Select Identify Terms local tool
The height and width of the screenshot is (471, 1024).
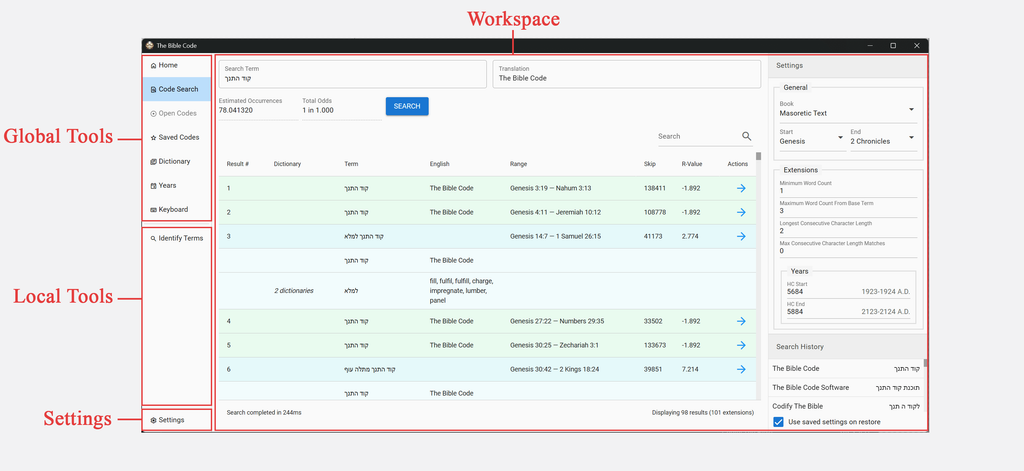177,238
